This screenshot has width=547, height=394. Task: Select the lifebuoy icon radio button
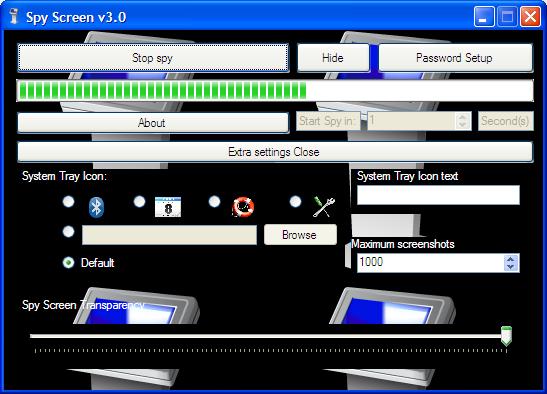(215, 201)
